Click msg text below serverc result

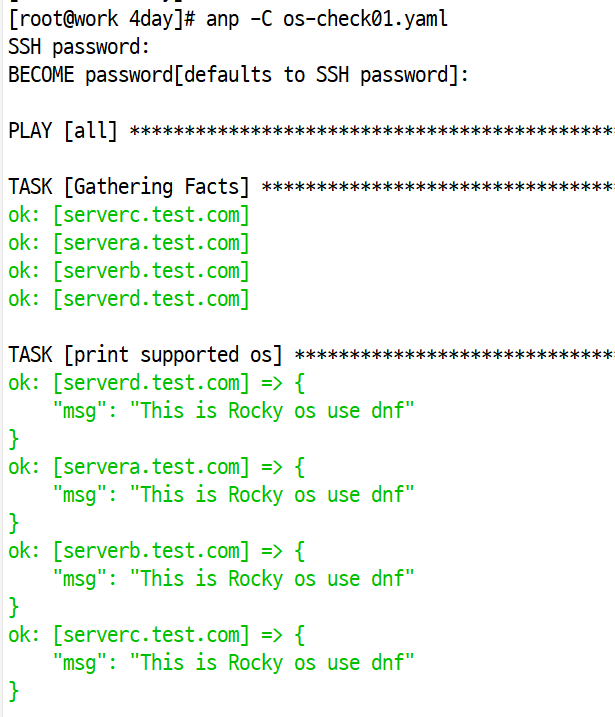(x=234, y=663)
